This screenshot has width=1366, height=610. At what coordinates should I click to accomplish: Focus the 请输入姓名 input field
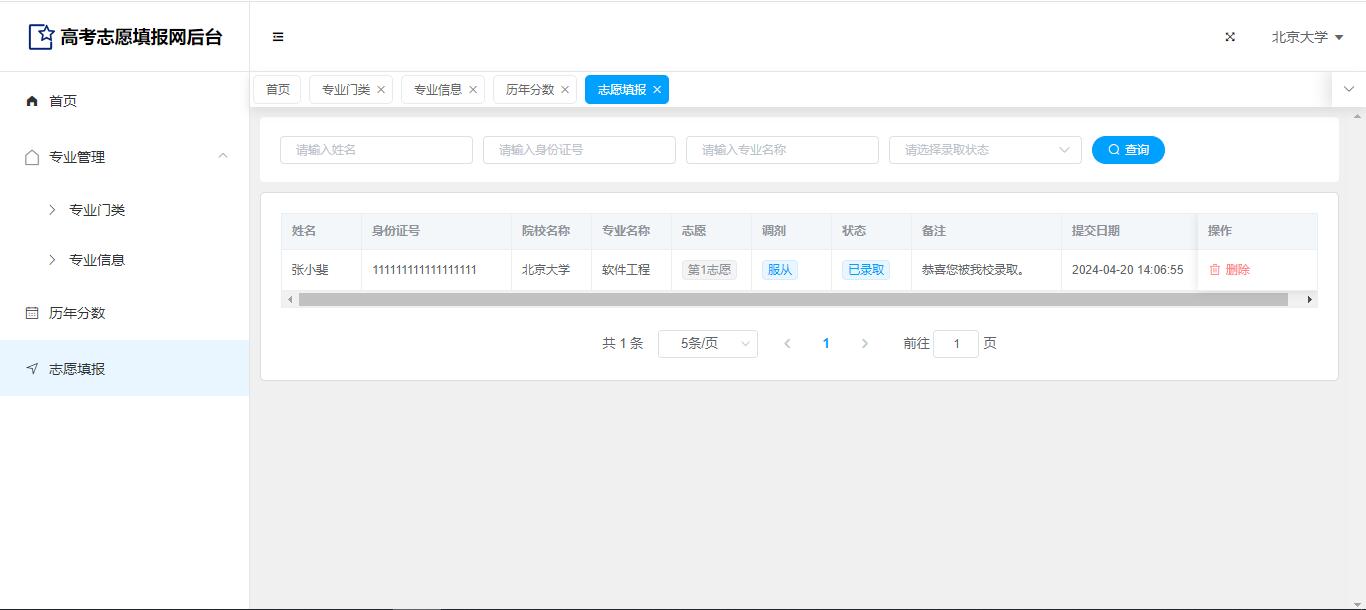tap(376, 150)
